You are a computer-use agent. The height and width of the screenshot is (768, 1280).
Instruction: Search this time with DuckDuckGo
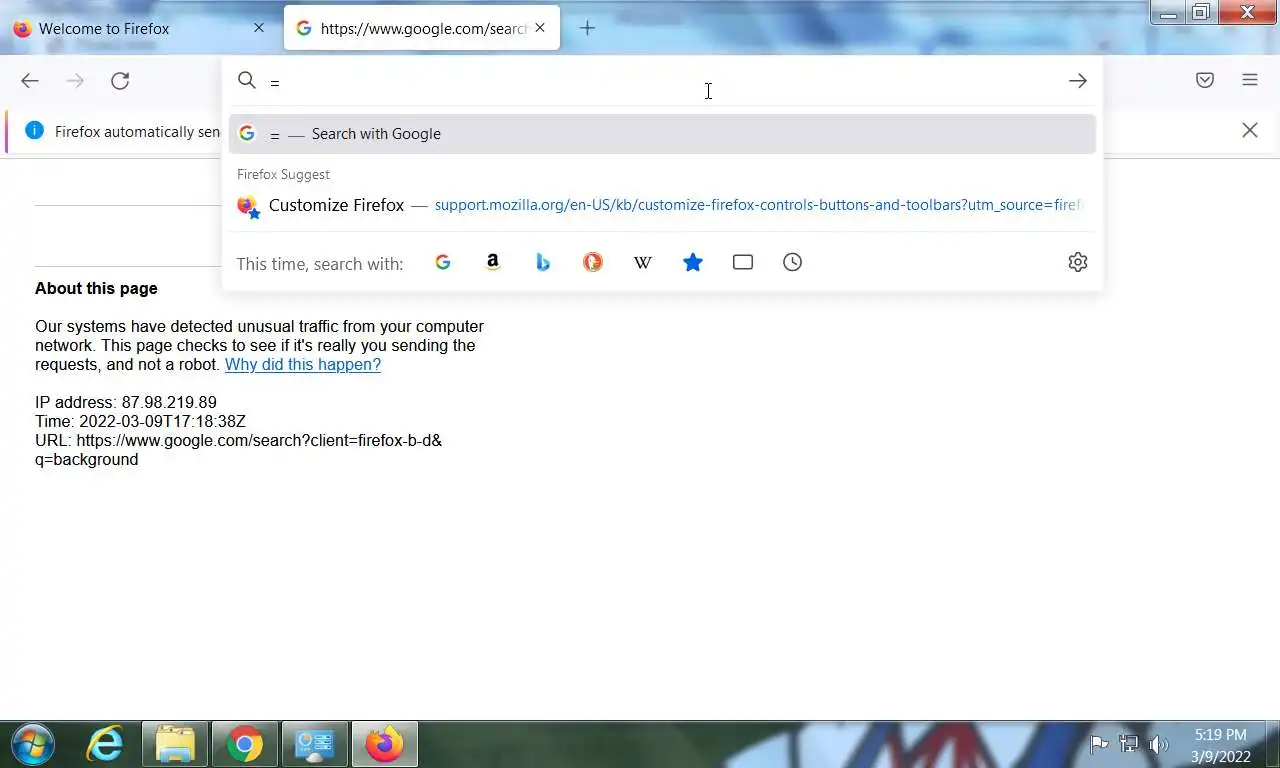tap(593, 262)
